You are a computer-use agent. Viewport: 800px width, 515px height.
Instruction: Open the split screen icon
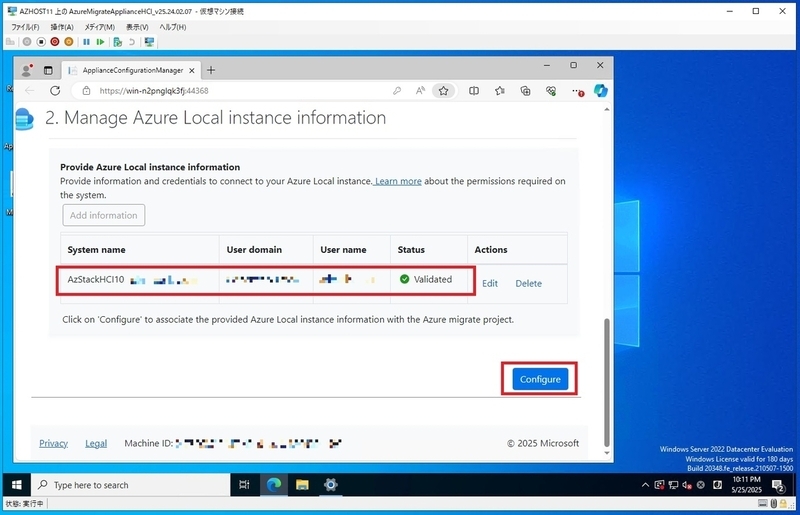coord(474,91)
